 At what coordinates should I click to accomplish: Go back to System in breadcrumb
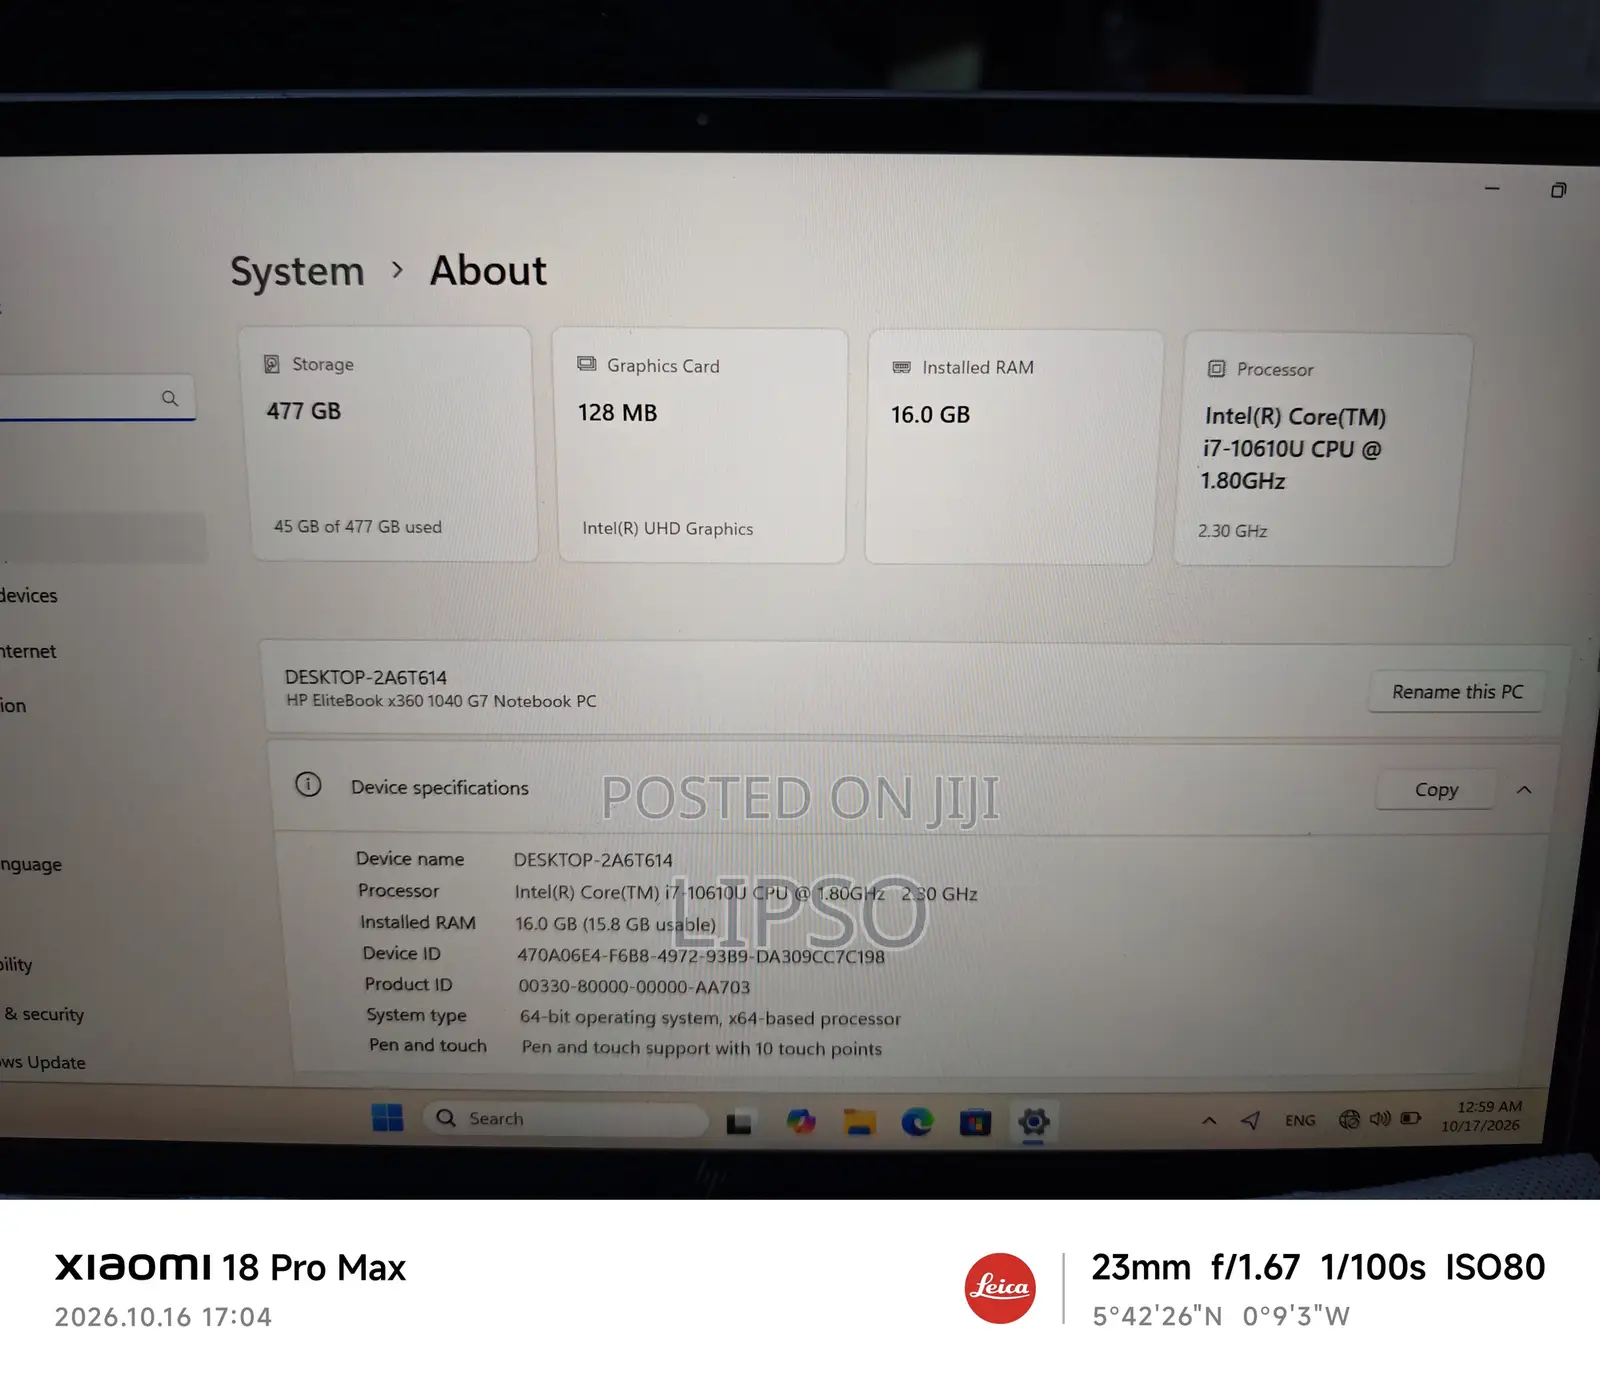(297, 271)
